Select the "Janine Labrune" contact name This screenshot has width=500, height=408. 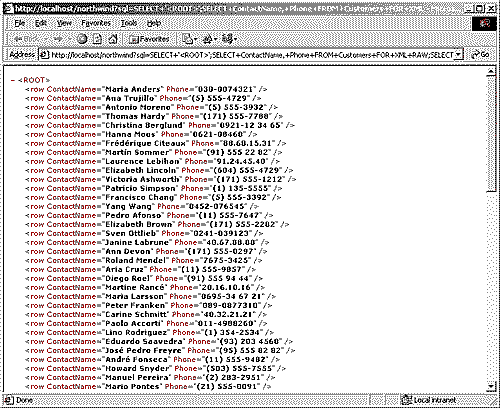[x=137, y=242]
